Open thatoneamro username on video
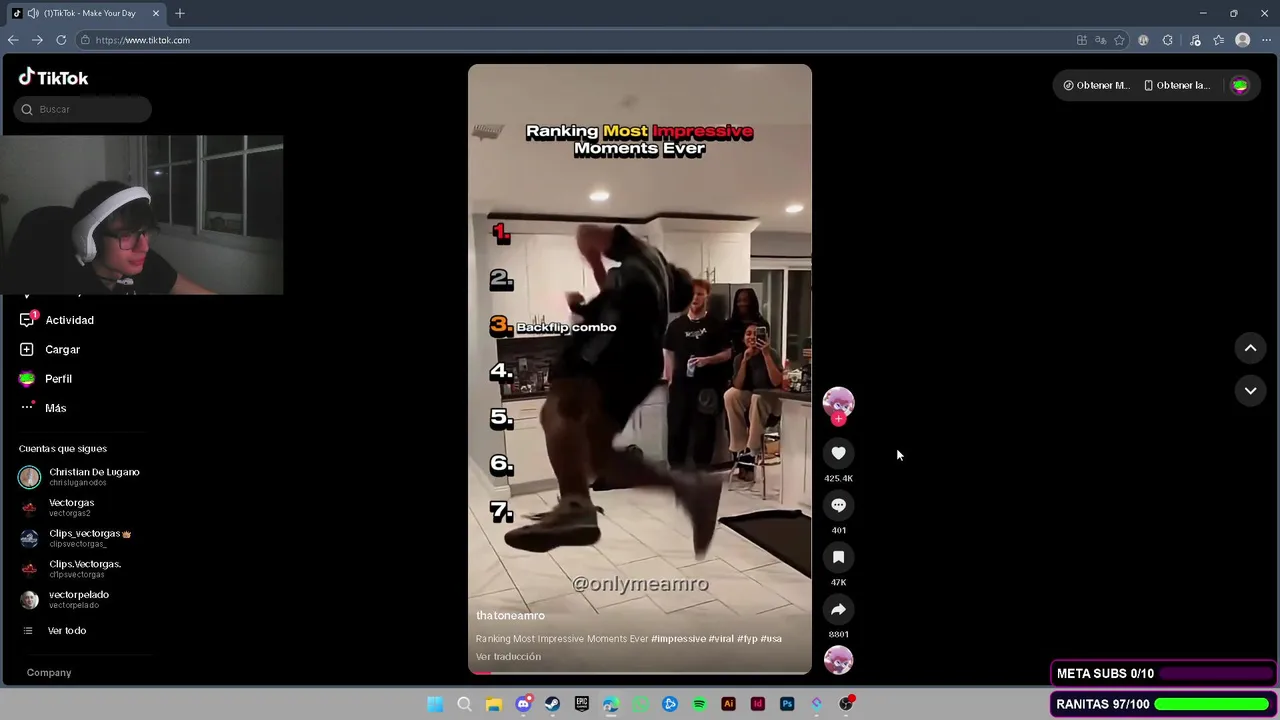This screenshot has height=720, width=1280. coord(510,615)
